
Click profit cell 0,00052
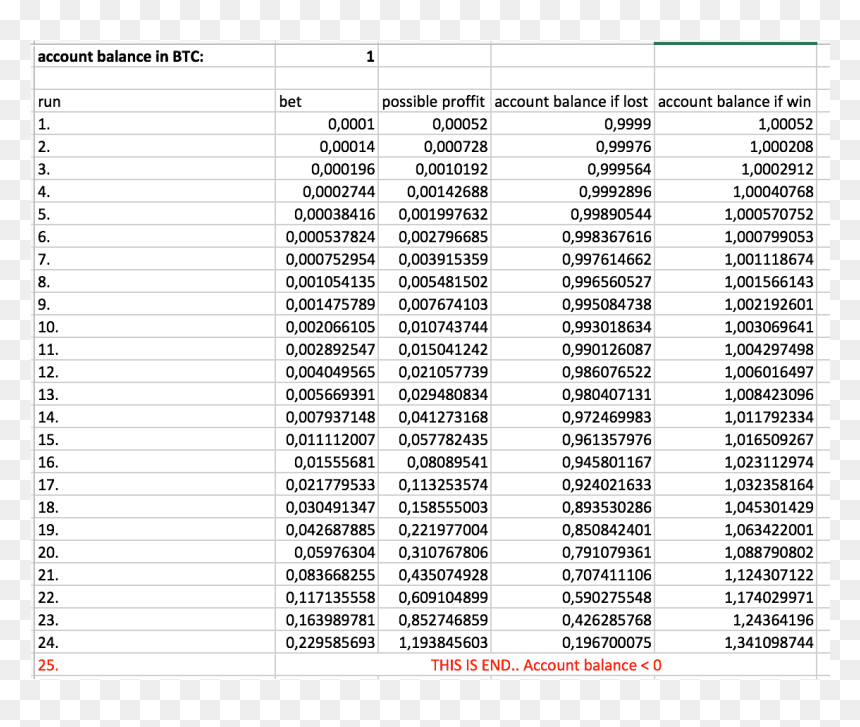pos(434,124)
